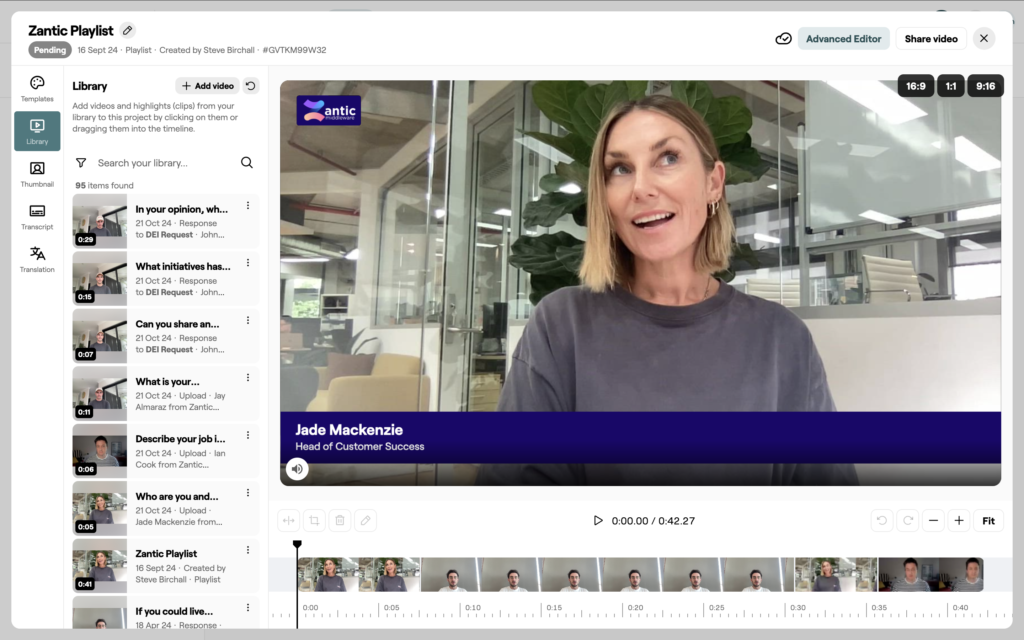Image resolution: width=1024 pixels, height=640 pixels.
Task: Click the crop tool icon
Action: 314,520
